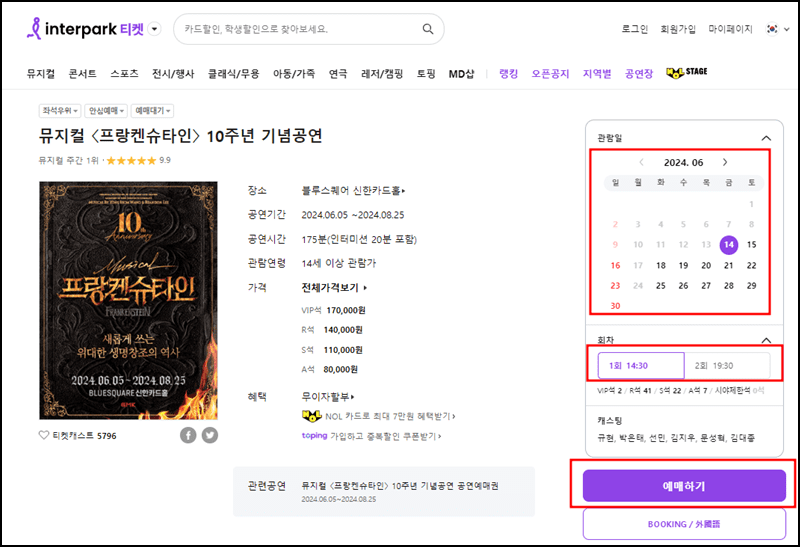Click the search magnifier icon
The image size is (800, 547).
click(x=428, y=29)
